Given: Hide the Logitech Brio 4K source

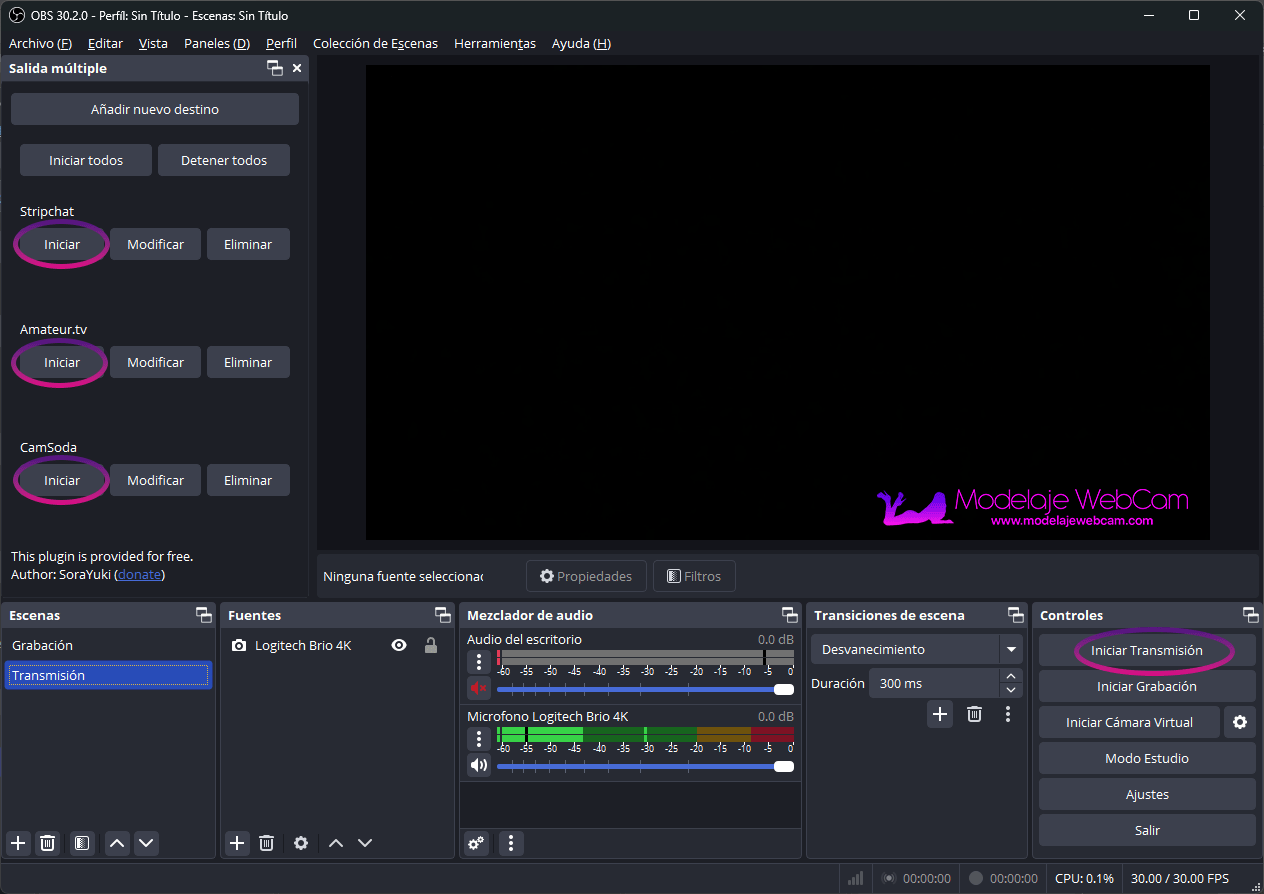Looking at the screenshot, I should [x=399, y=646].
